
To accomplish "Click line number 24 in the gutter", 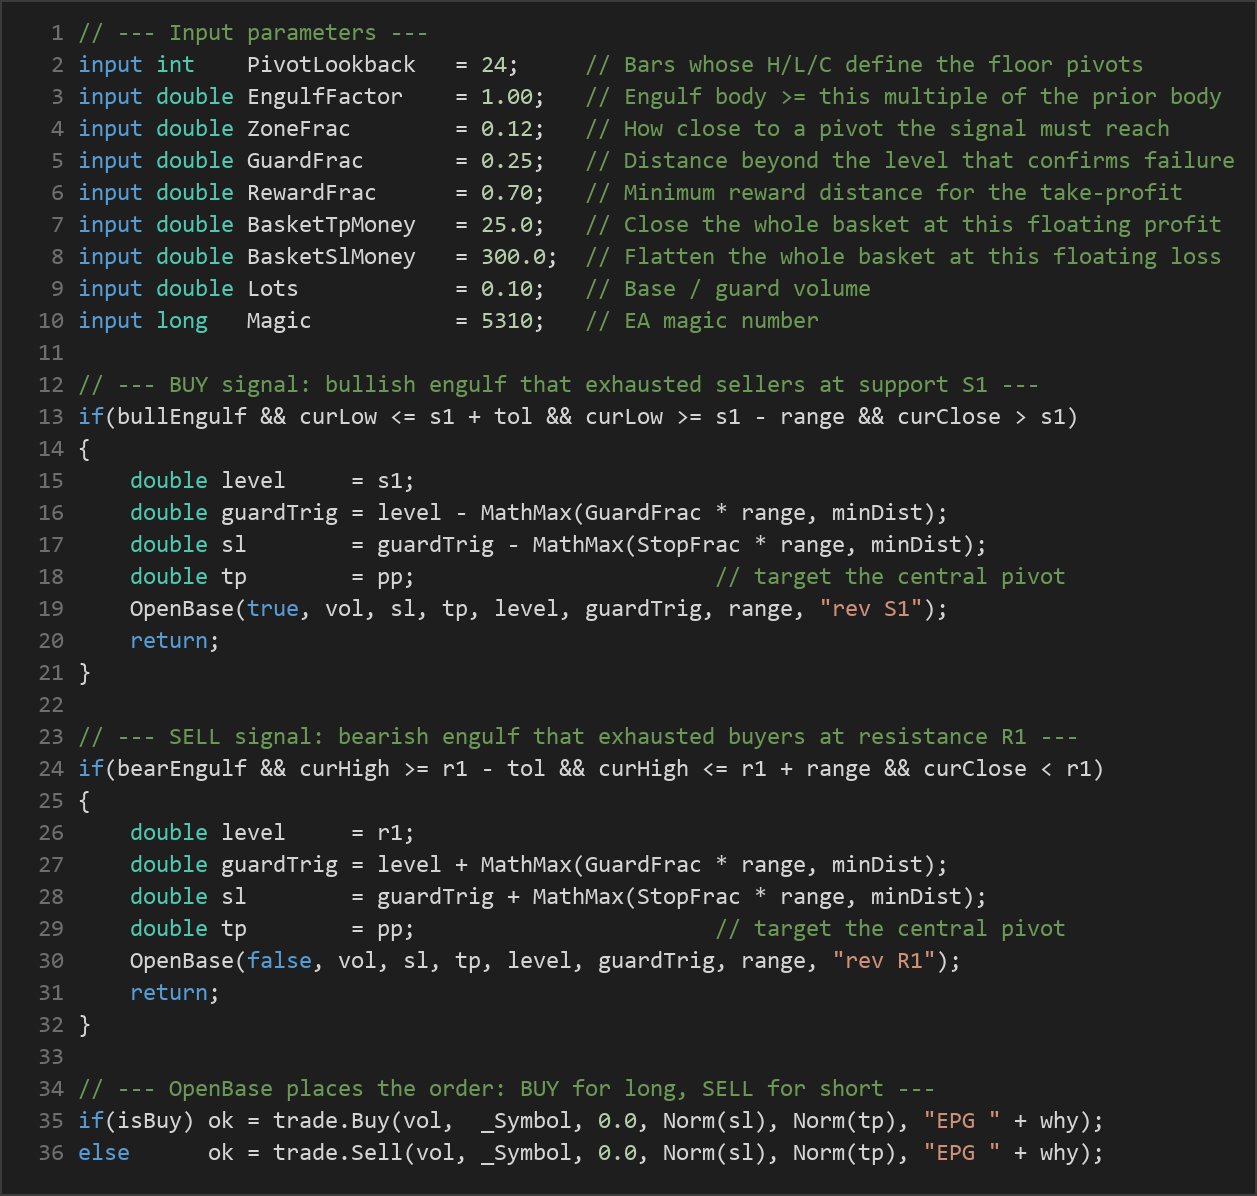I will tap(51, 768).
